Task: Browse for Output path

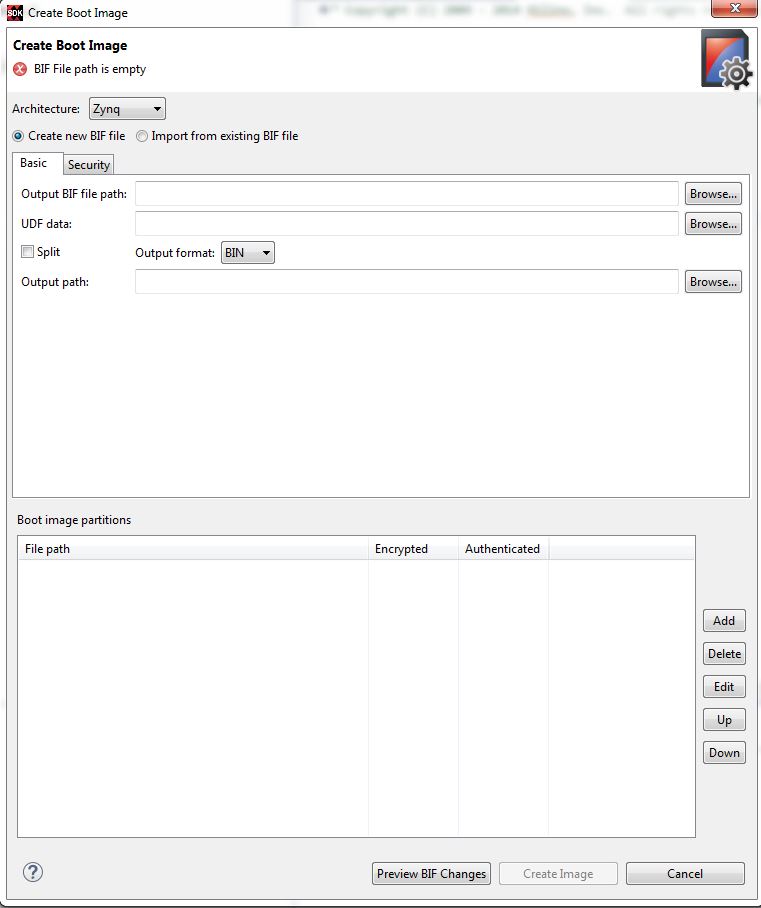Action: coord(713,281)
